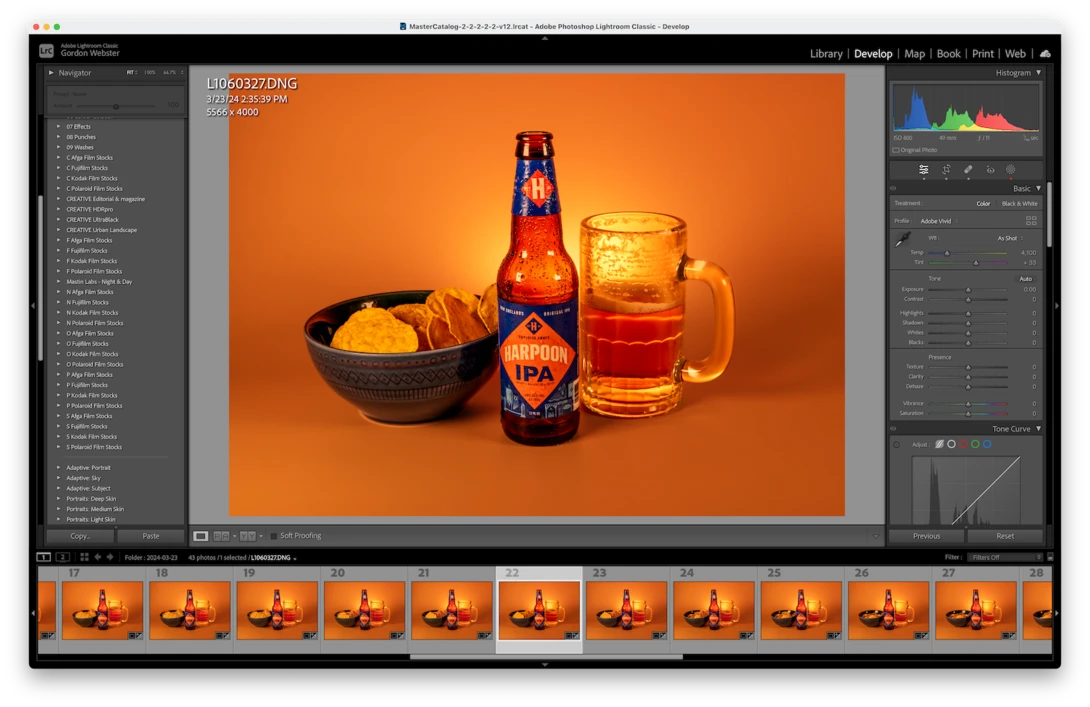Image resolution: width=1090 pixels, height=707 pixels.
Task: Click the filmstrip horizontal scrollbar
Action: tap(546, 657)
